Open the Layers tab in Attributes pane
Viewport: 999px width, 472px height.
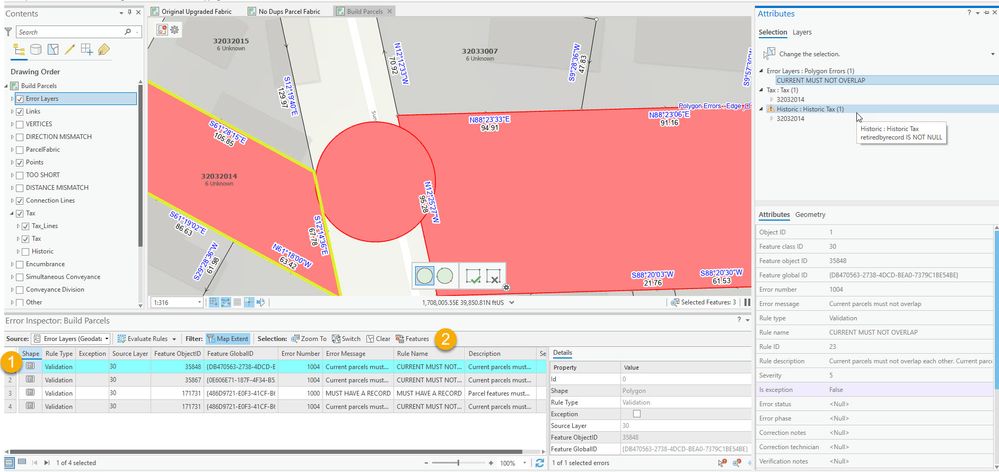(802, 32)
